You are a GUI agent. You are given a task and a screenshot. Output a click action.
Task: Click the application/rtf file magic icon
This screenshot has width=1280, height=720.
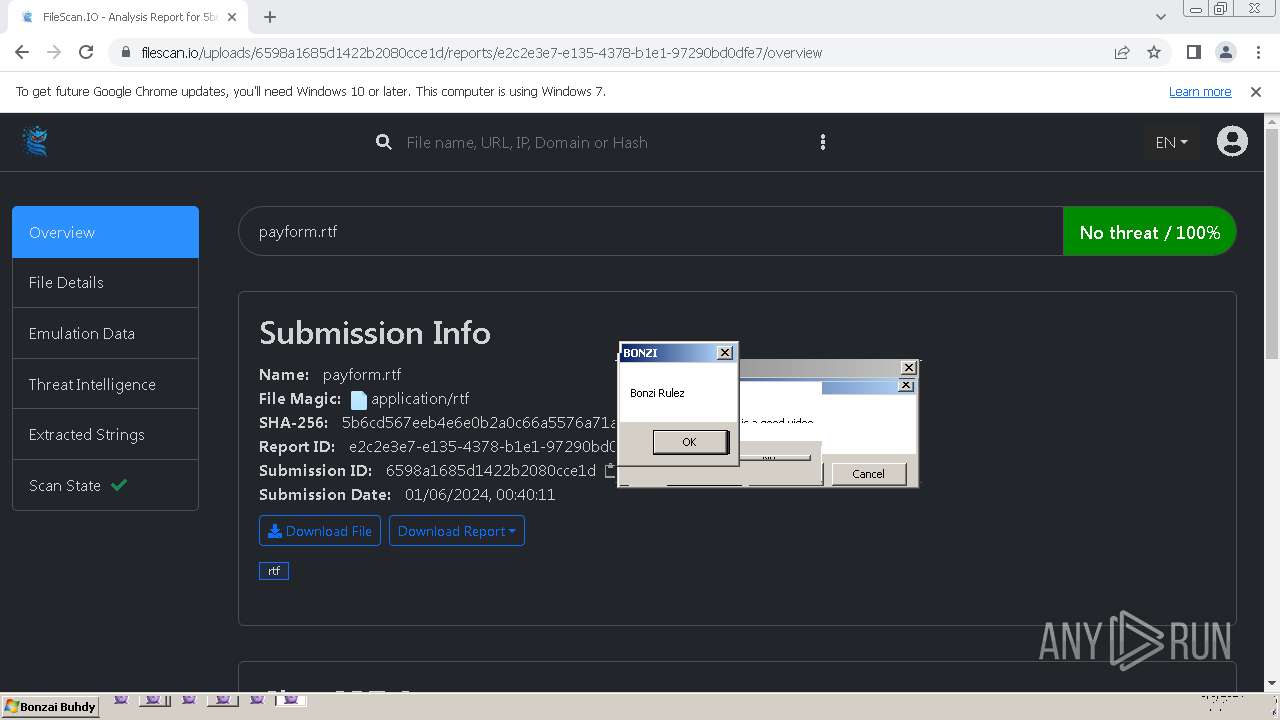pos(359,399)
